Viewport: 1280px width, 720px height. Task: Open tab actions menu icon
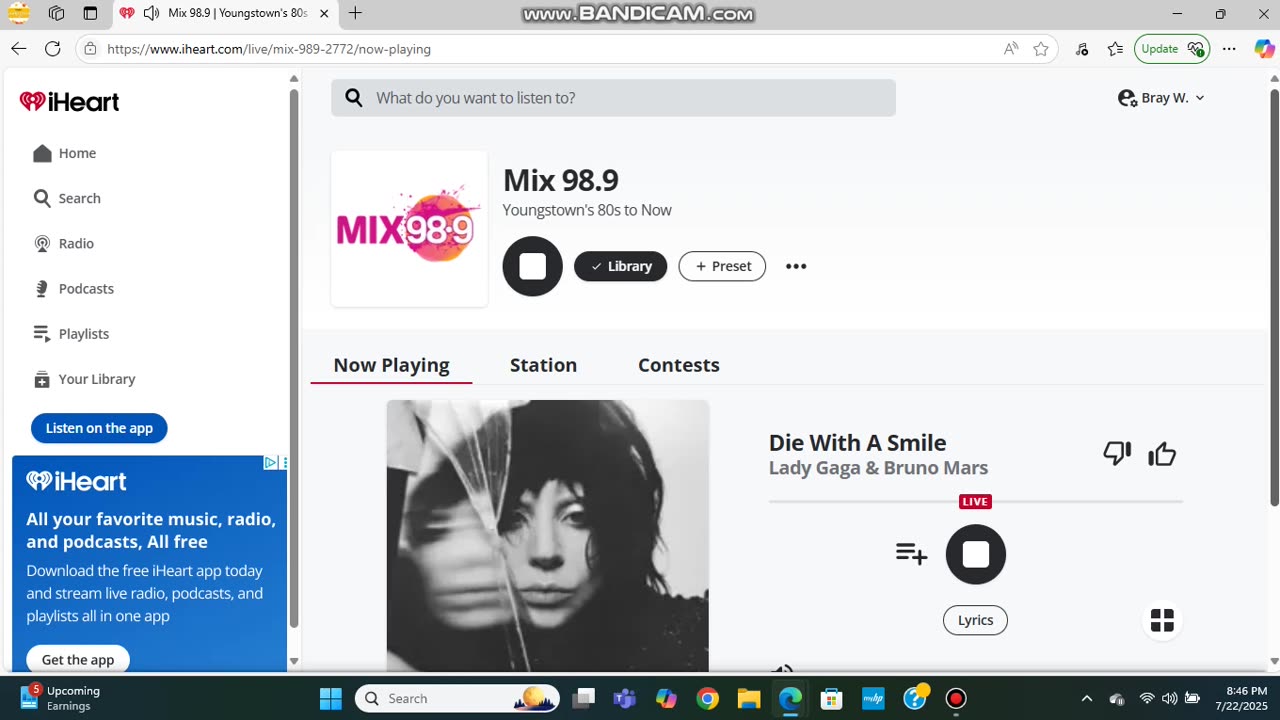click(90, 13)
